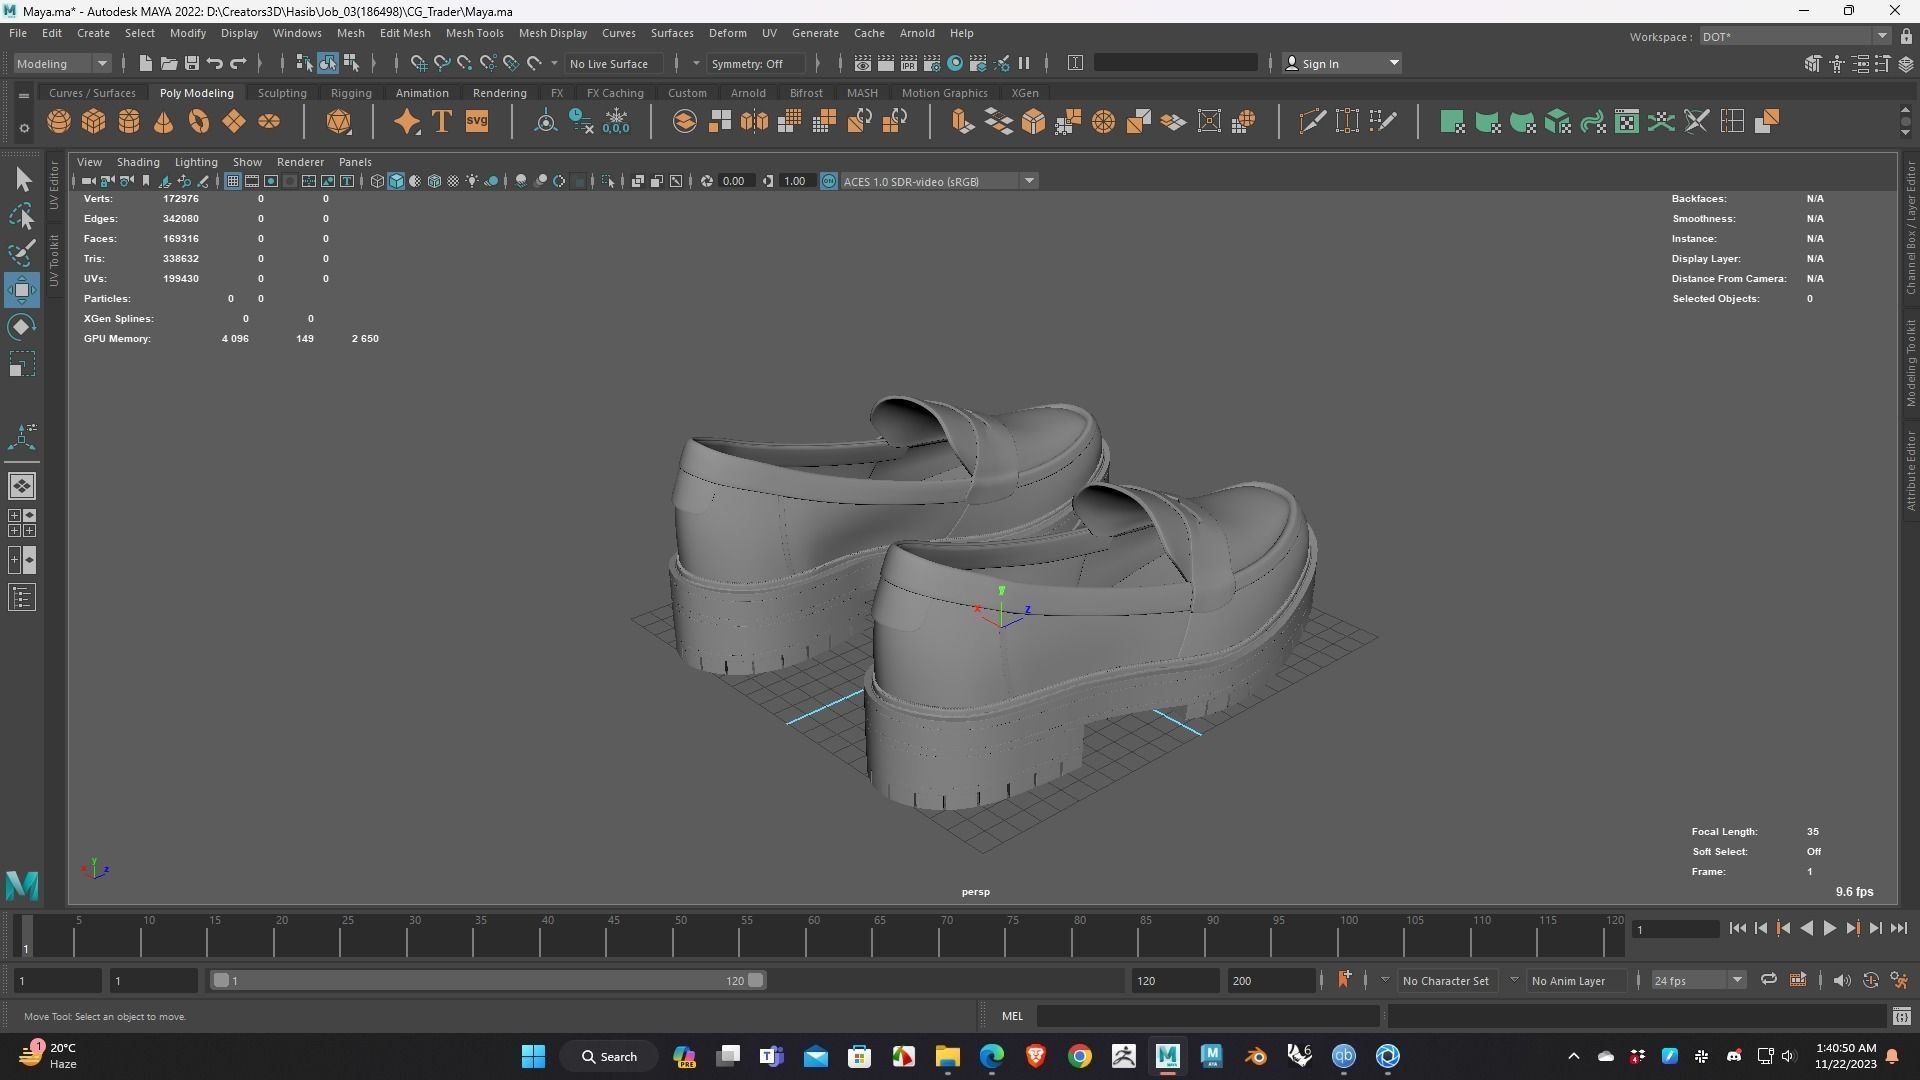Create a Poly Cylinder from the shelf
Image resolution: width=1920 pixels, height=1080 pixels.
[x=129, y=122]
